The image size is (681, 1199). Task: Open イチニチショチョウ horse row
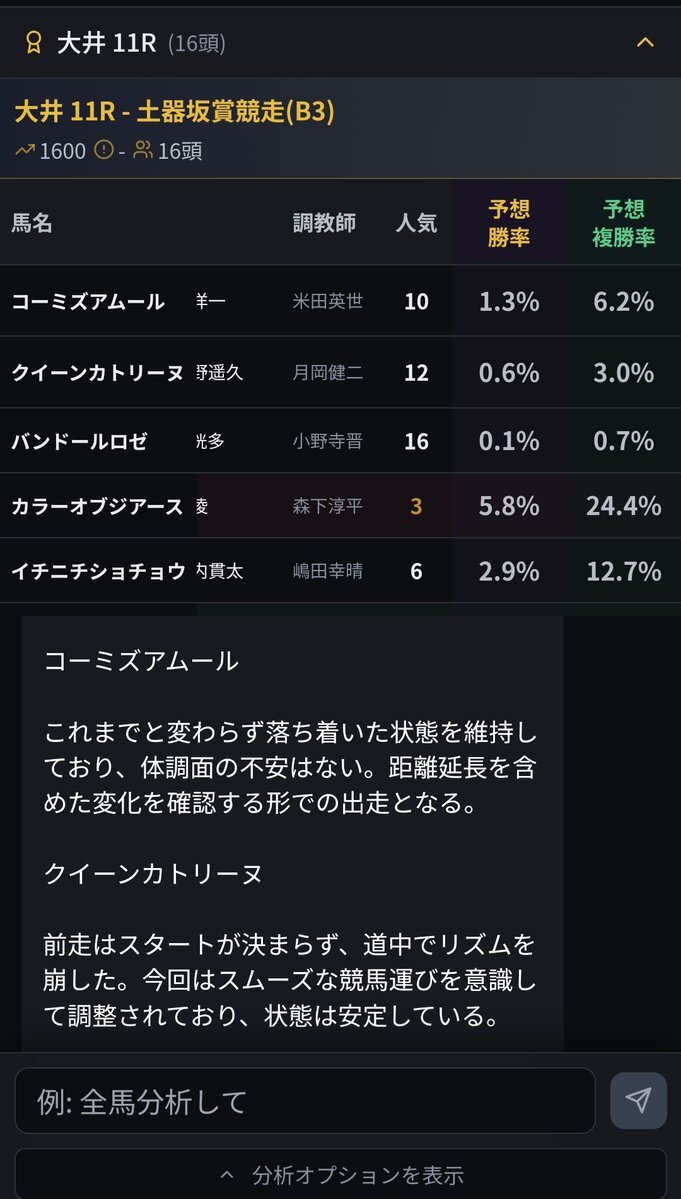click(x=98, y=571)
